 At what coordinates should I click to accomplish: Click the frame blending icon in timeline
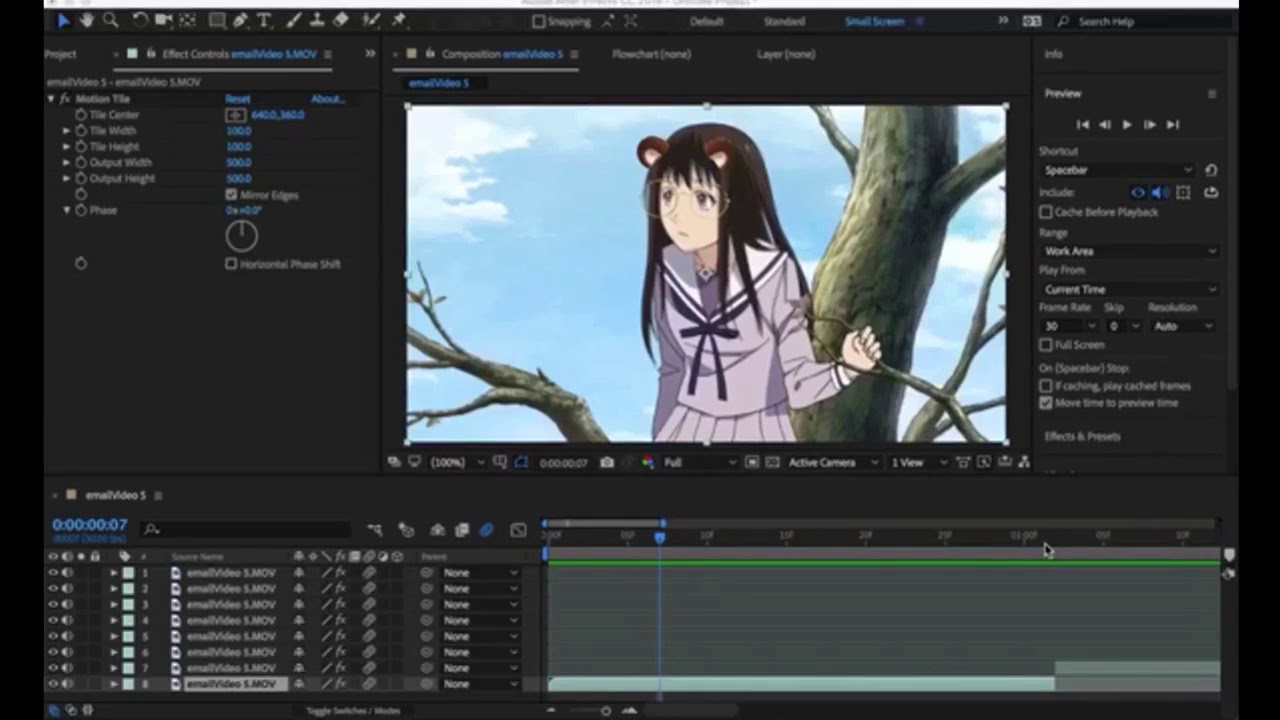462,530
